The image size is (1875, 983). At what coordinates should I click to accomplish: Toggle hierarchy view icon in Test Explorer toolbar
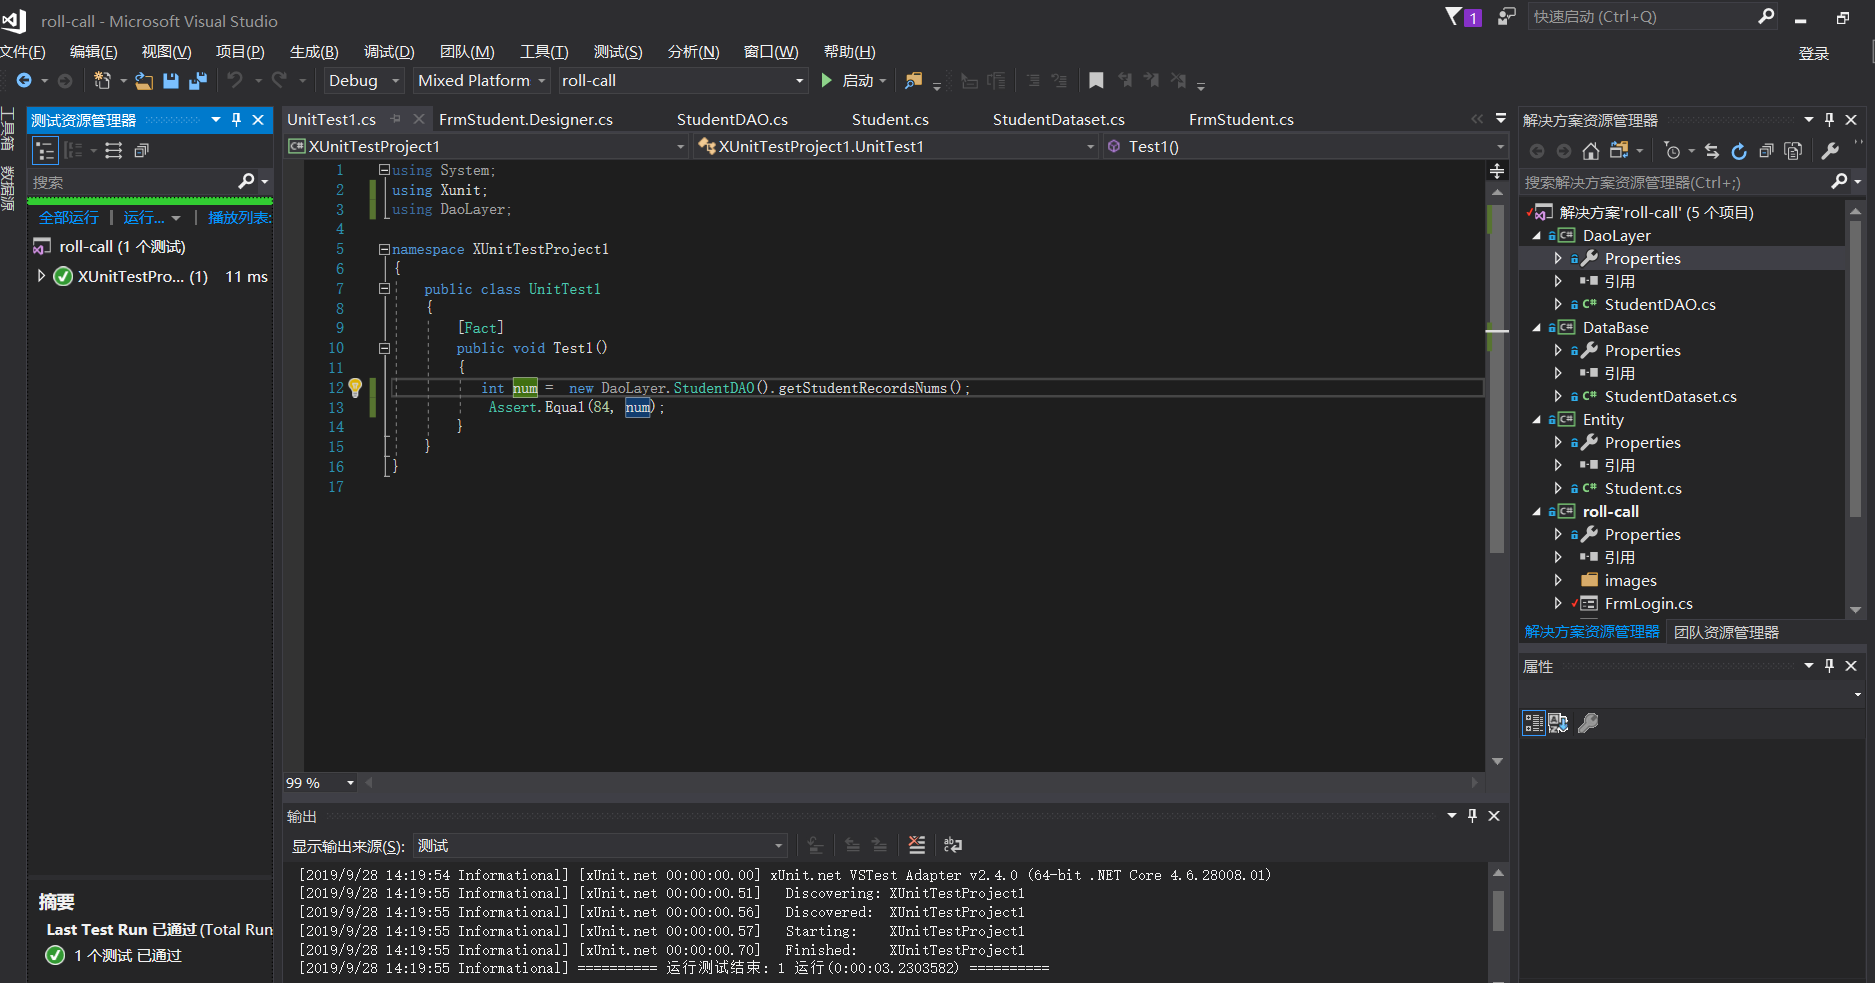(x=45, y=151)
